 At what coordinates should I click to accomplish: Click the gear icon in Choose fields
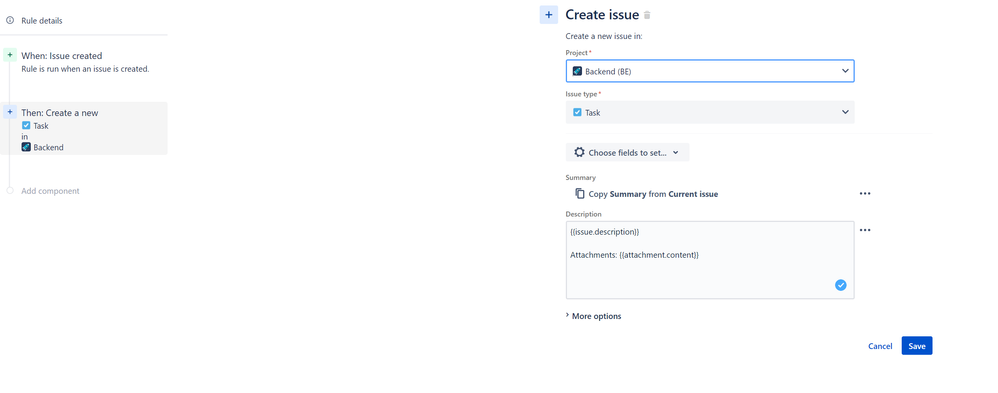pos(579,152)
